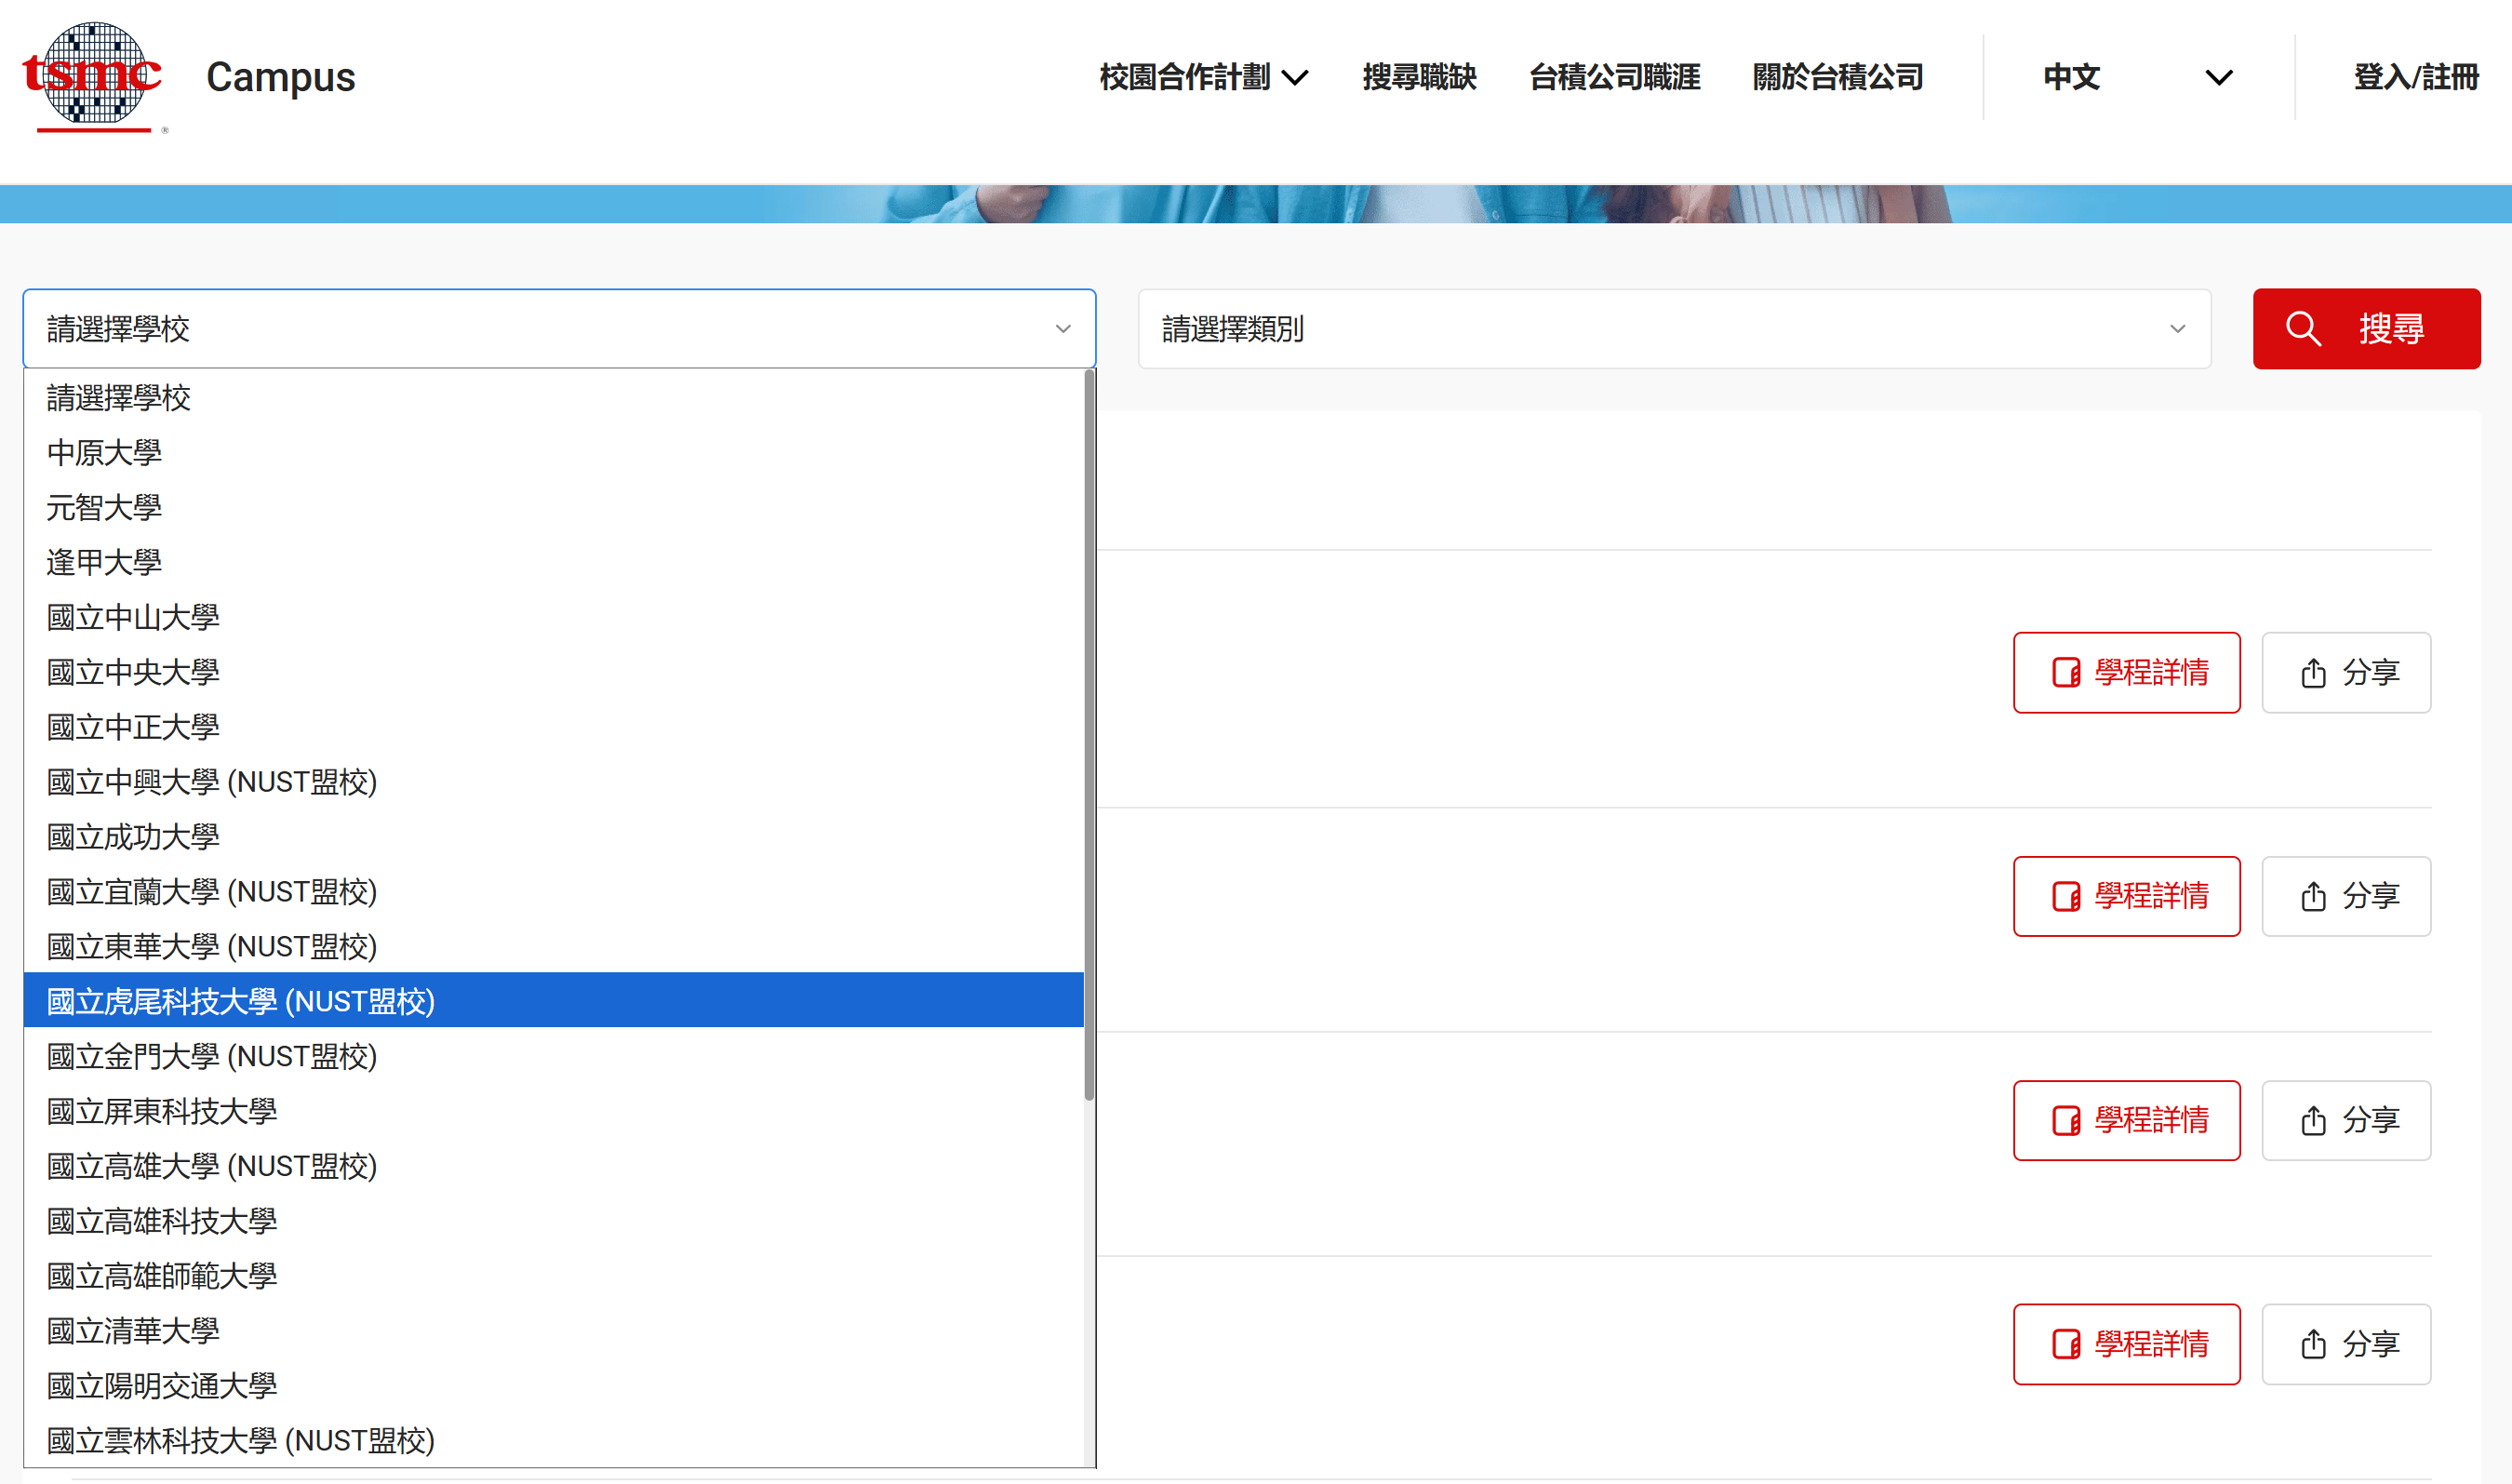The width and height of the screenshot is (2512, 1484).
Task: Click the tsmc wafer logo
Action: pyautogui.click(x=93, y=72)
